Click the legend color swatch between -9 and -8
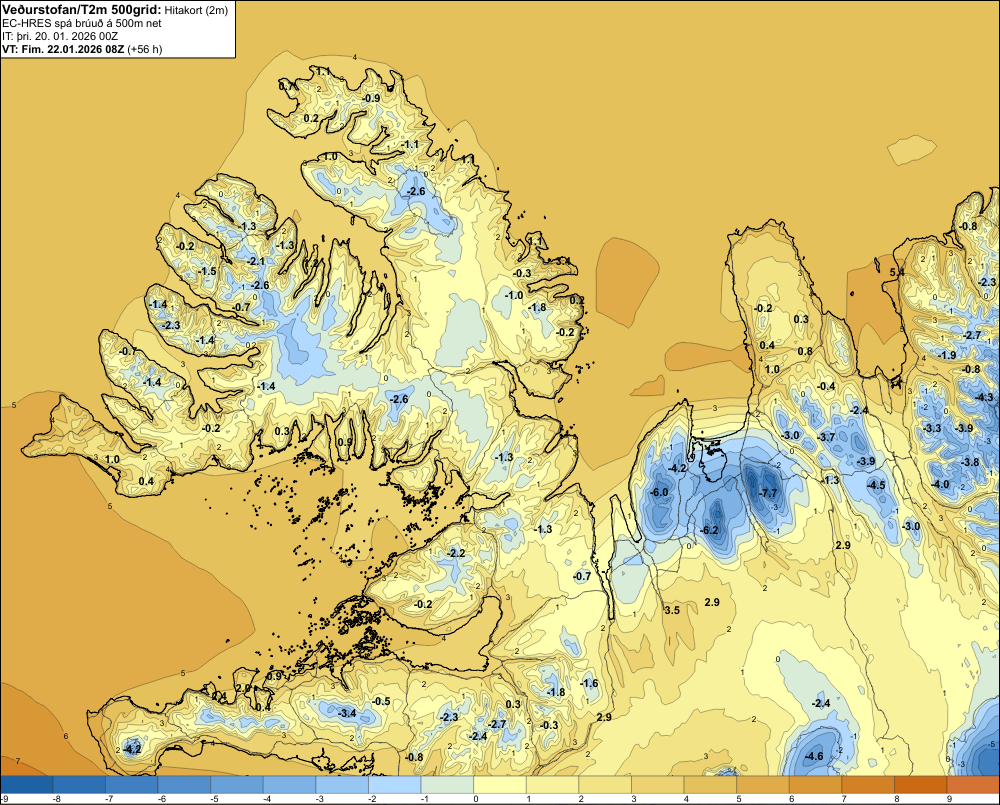This screenshot has width=1000, height=805. point(27,784)
